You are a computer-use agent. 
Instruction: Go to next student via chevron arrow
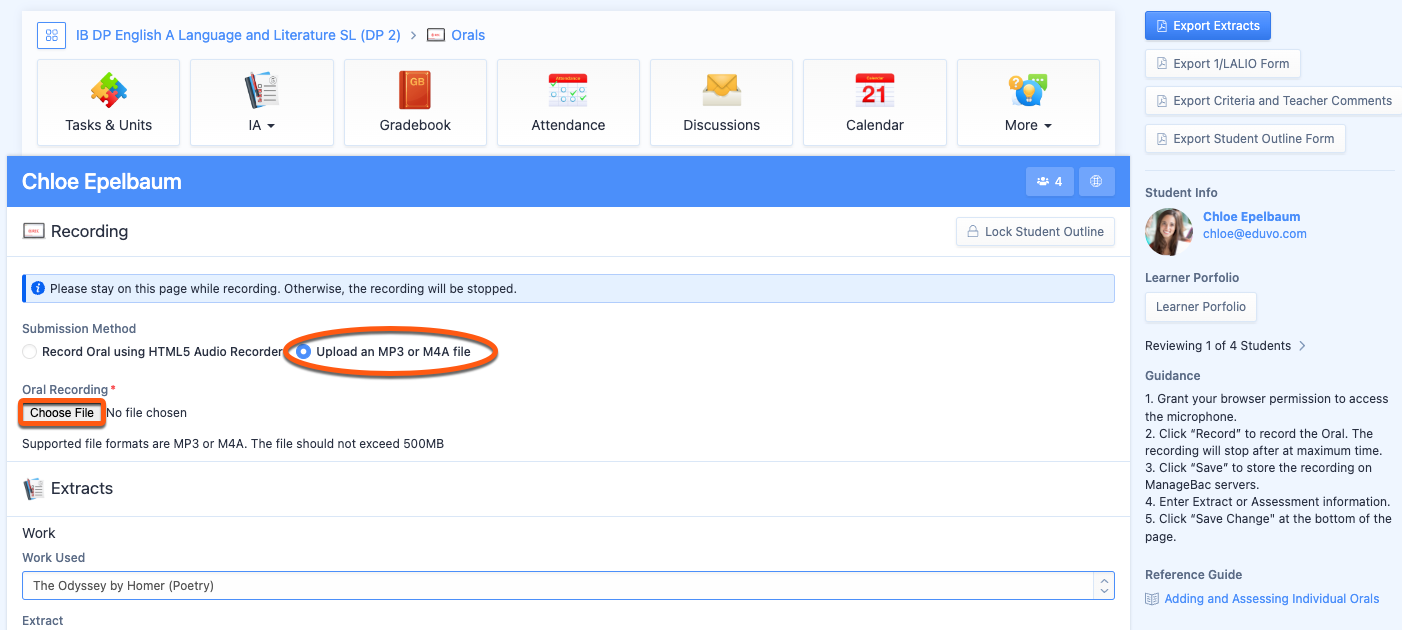[1302, 346]
